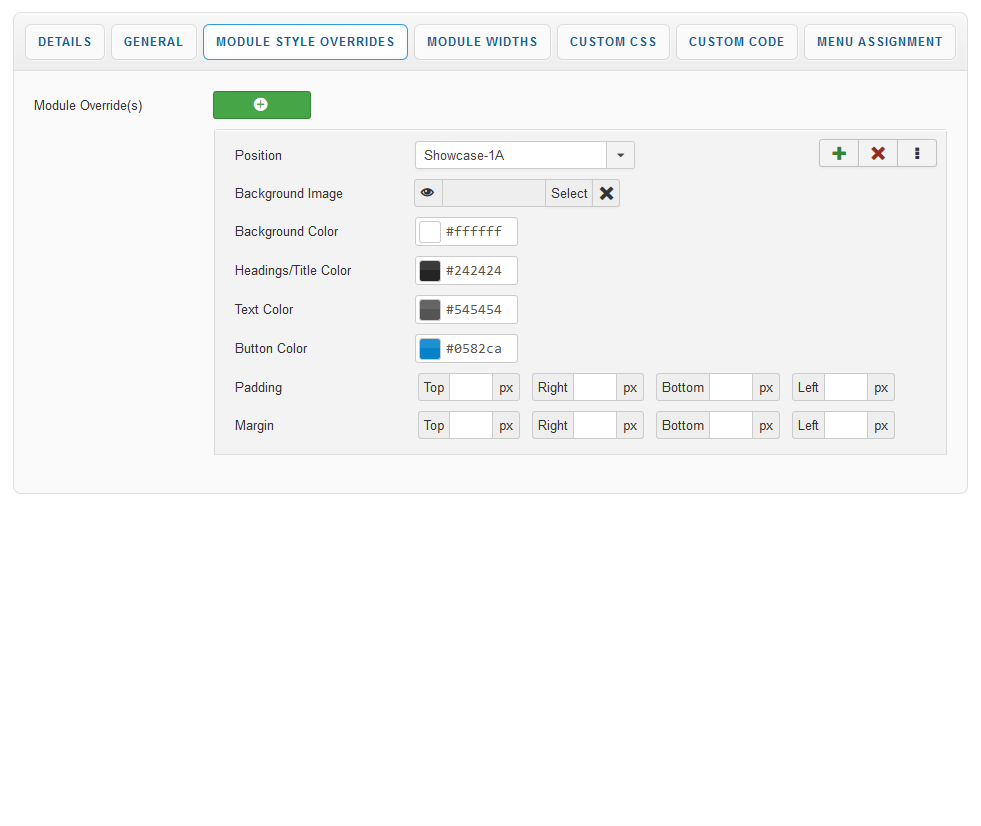Open the Custom CSS tab
Image resolution: width=981 pixels, height=826 pixels.
tap(613, 42)
